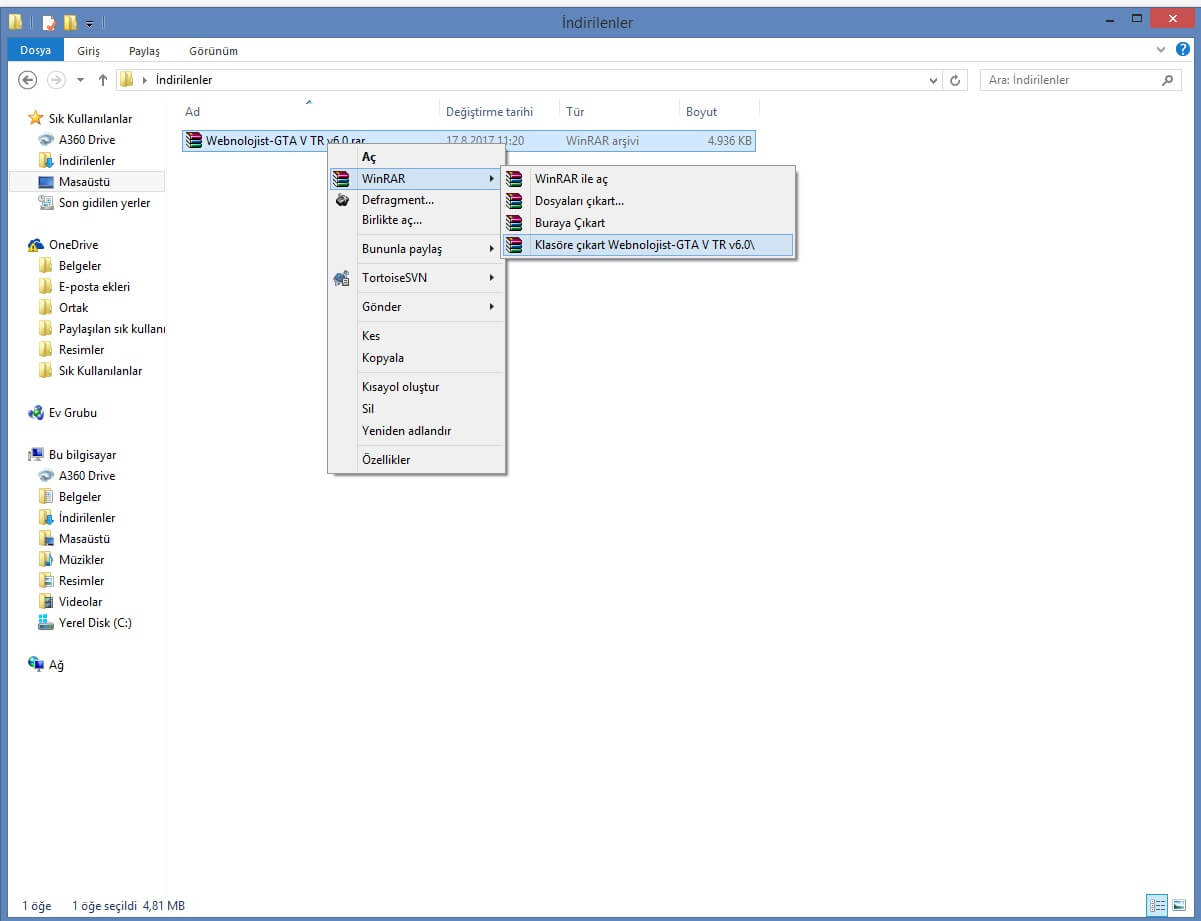Expand the TortoiseSVN submenu
The height and width of the screenshot is (921, 1201).
491,278
